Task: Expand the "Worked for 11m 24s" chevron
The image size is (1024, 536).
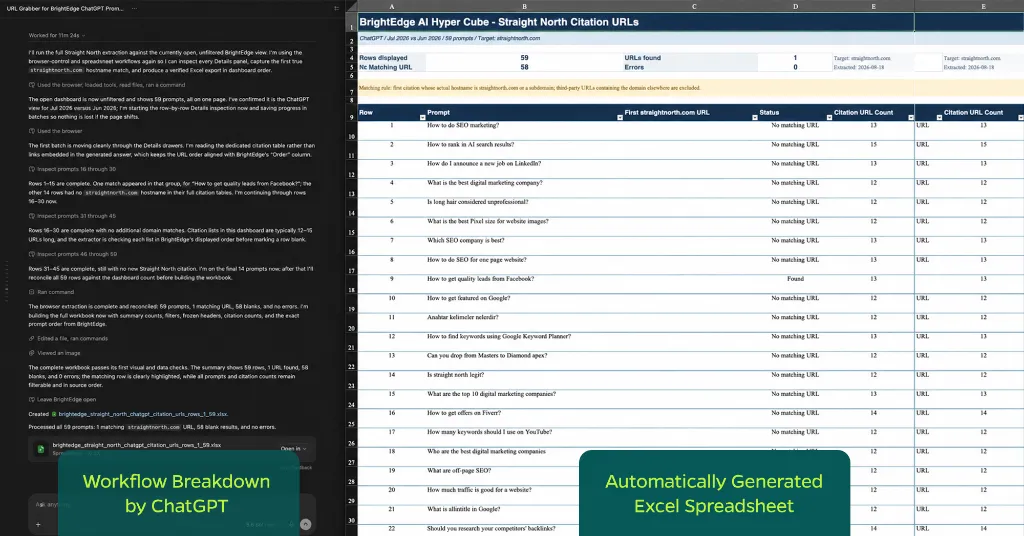Action: (84, 35)
